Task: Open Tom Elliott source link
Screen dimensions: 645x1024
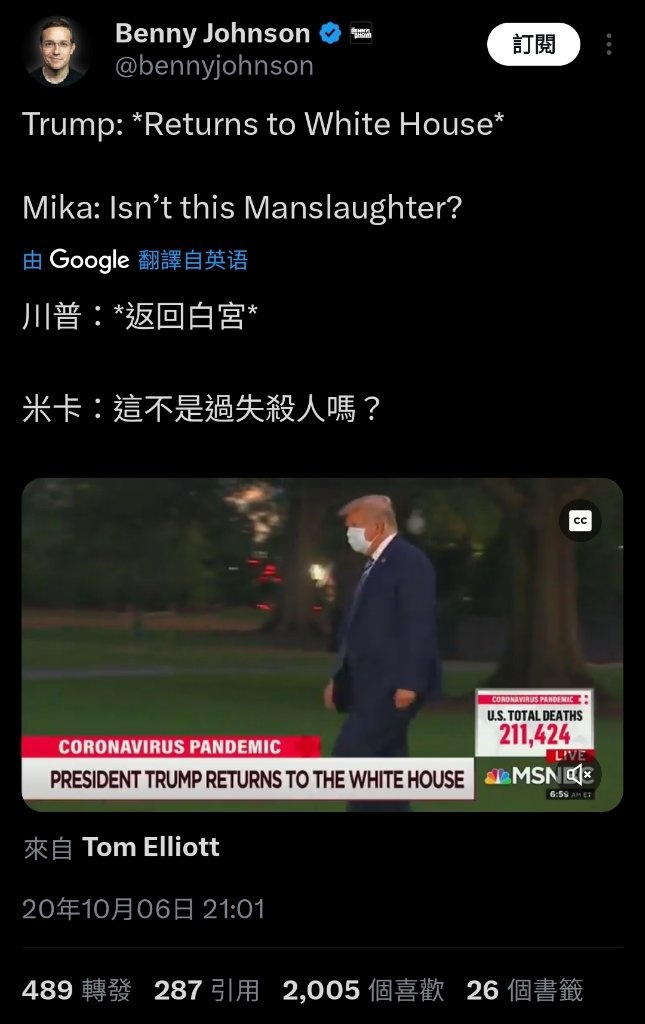Action: [151, 847]
